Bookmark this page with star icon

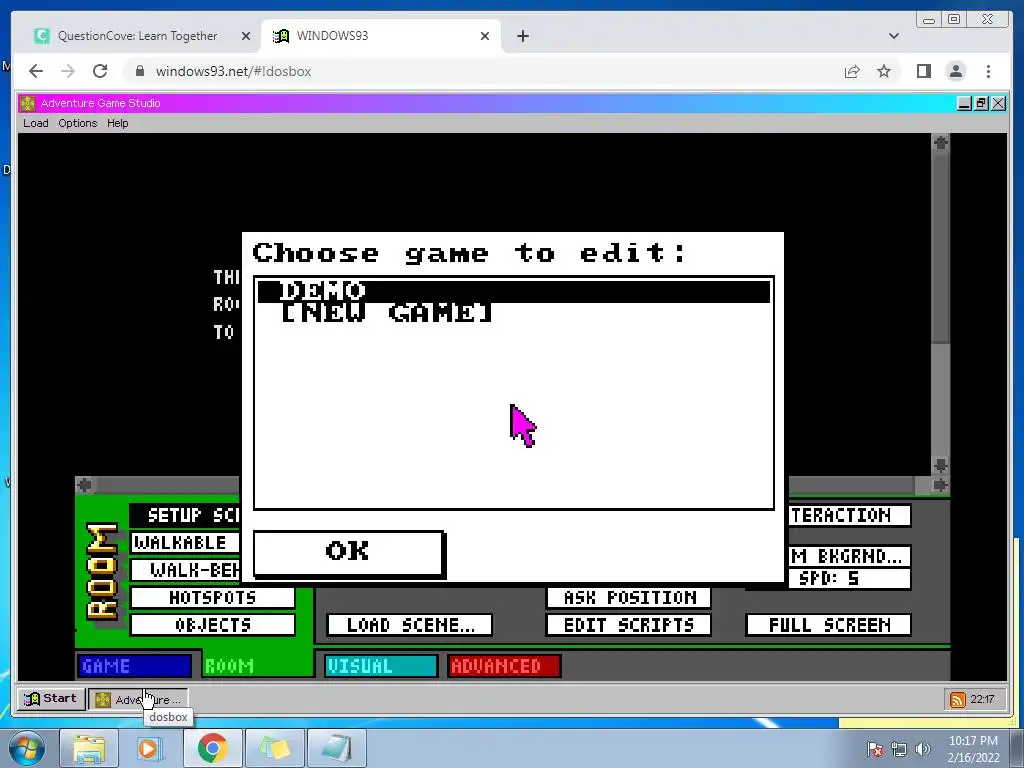(x=884, y=71)
